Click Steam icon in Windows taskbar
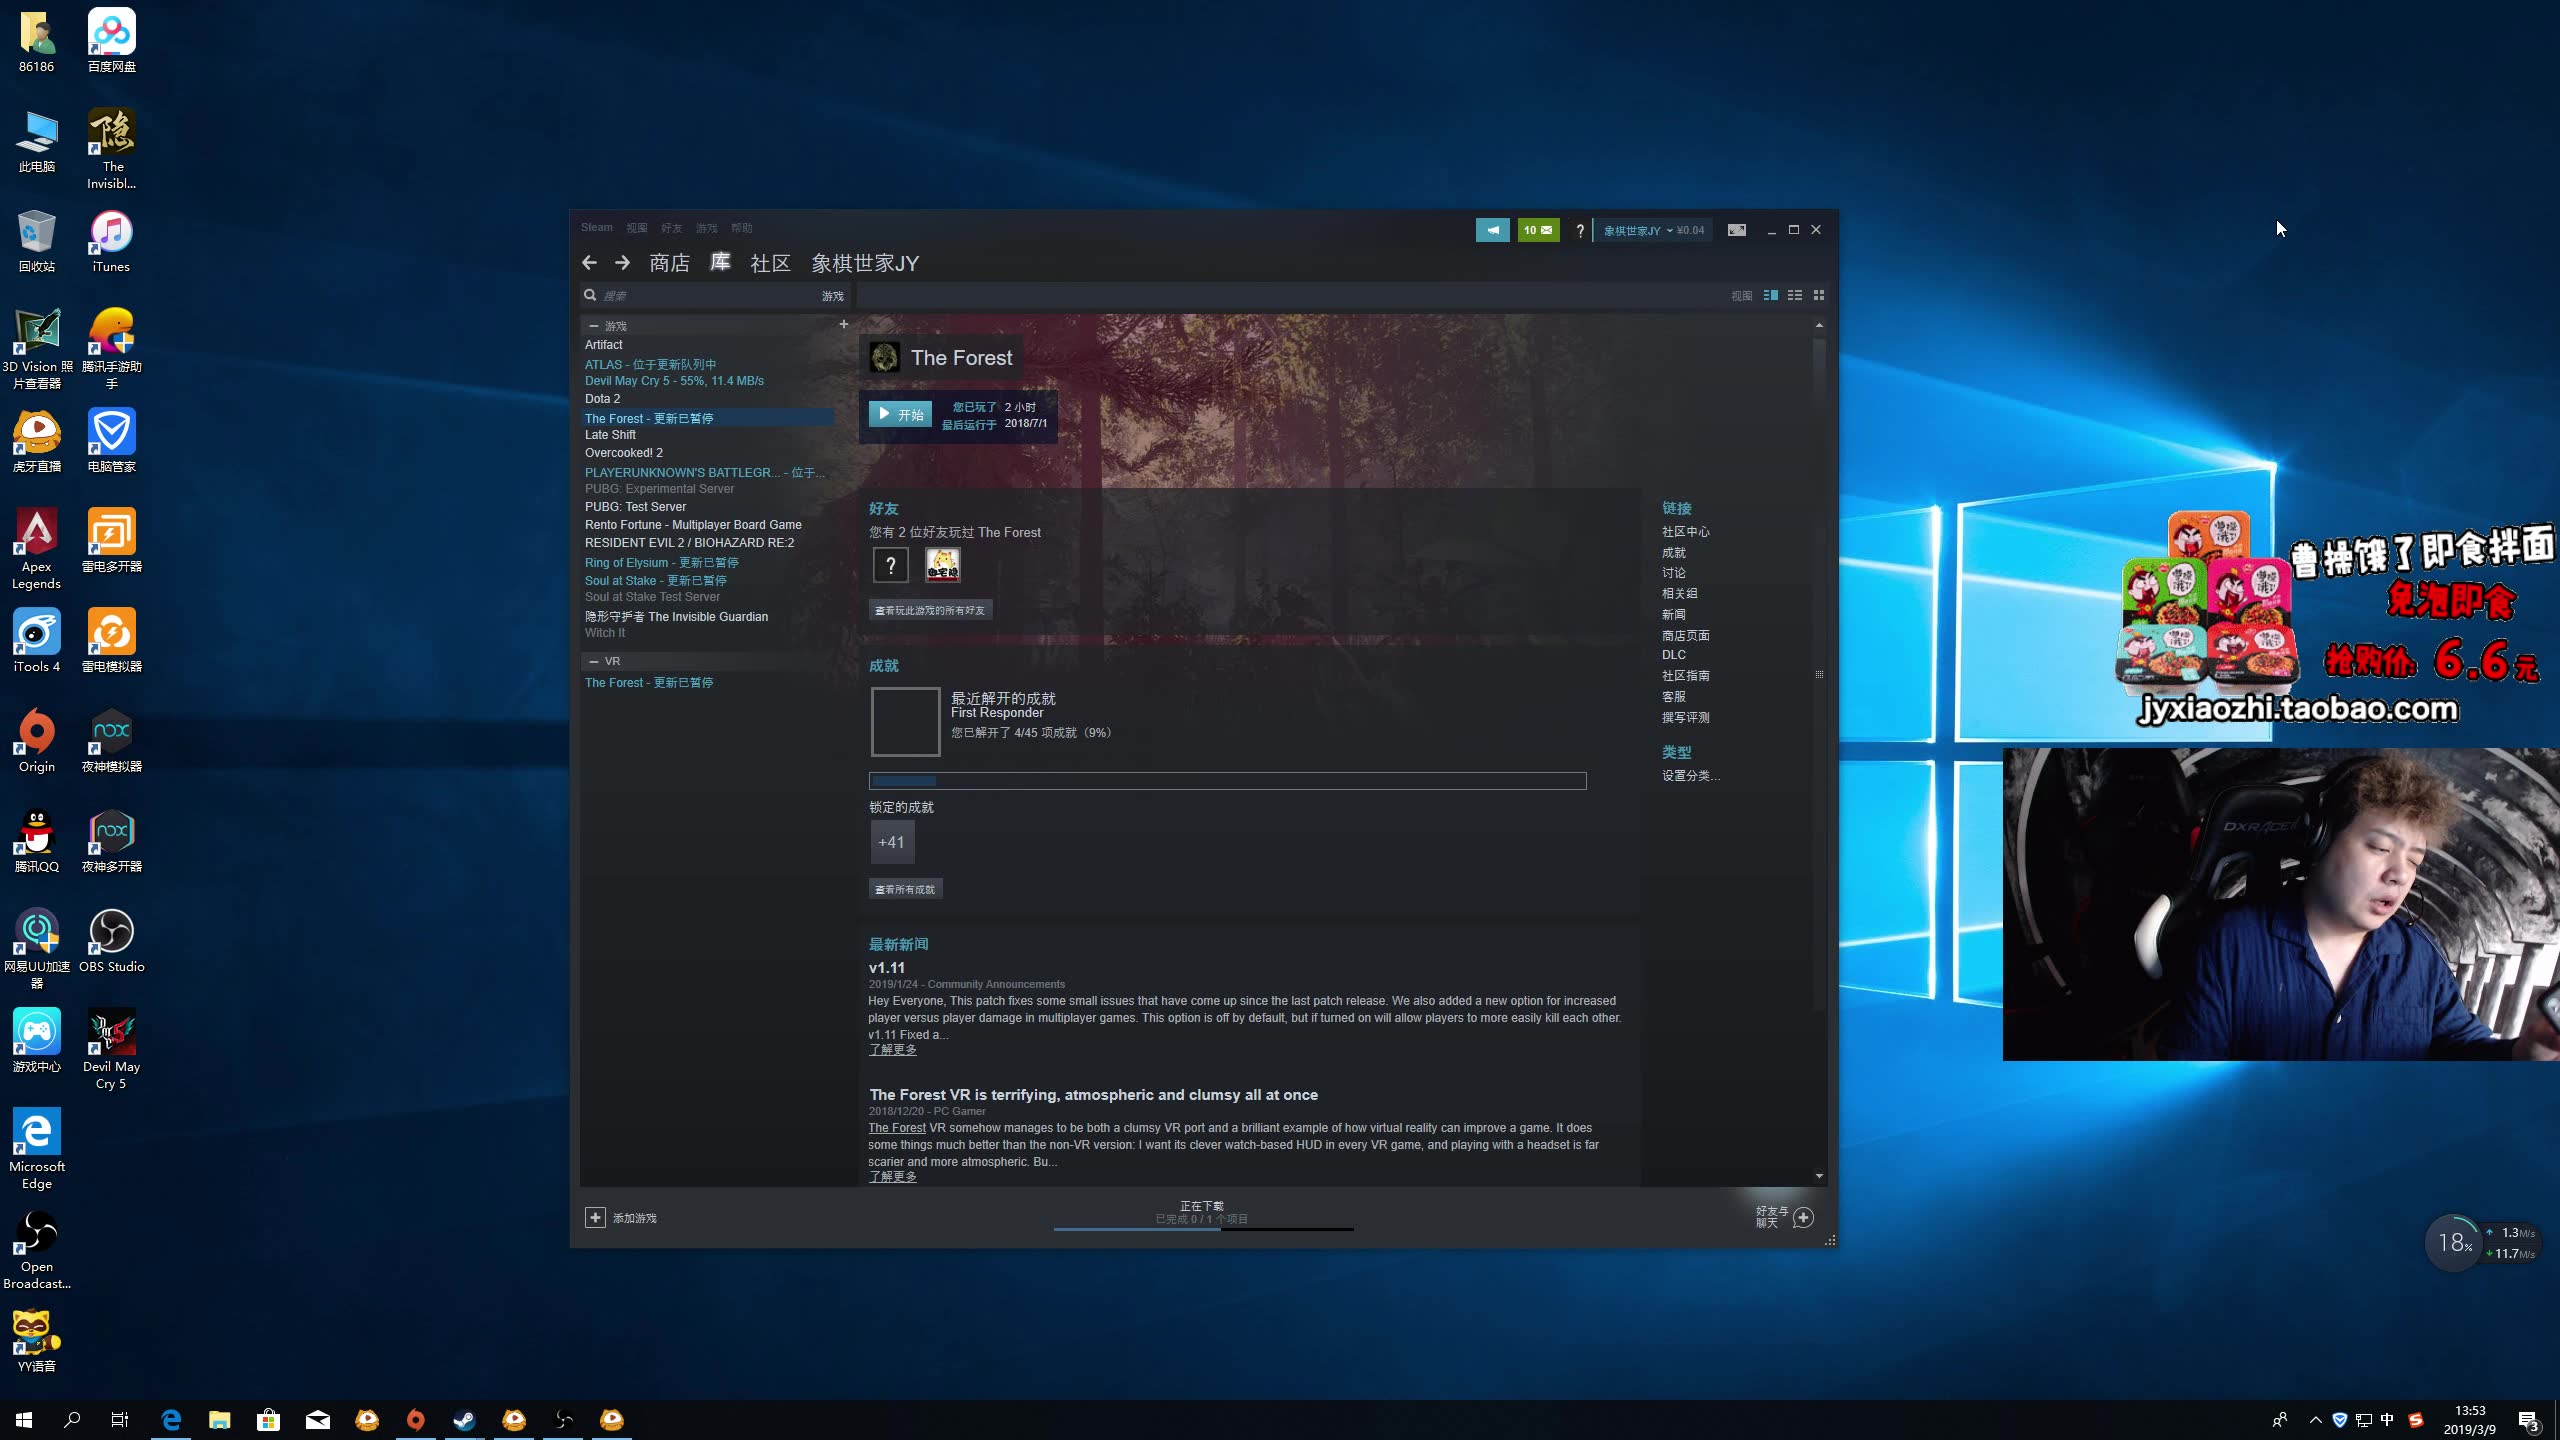Viewport: 2560px width, 1440px height. pos(464,1419)
